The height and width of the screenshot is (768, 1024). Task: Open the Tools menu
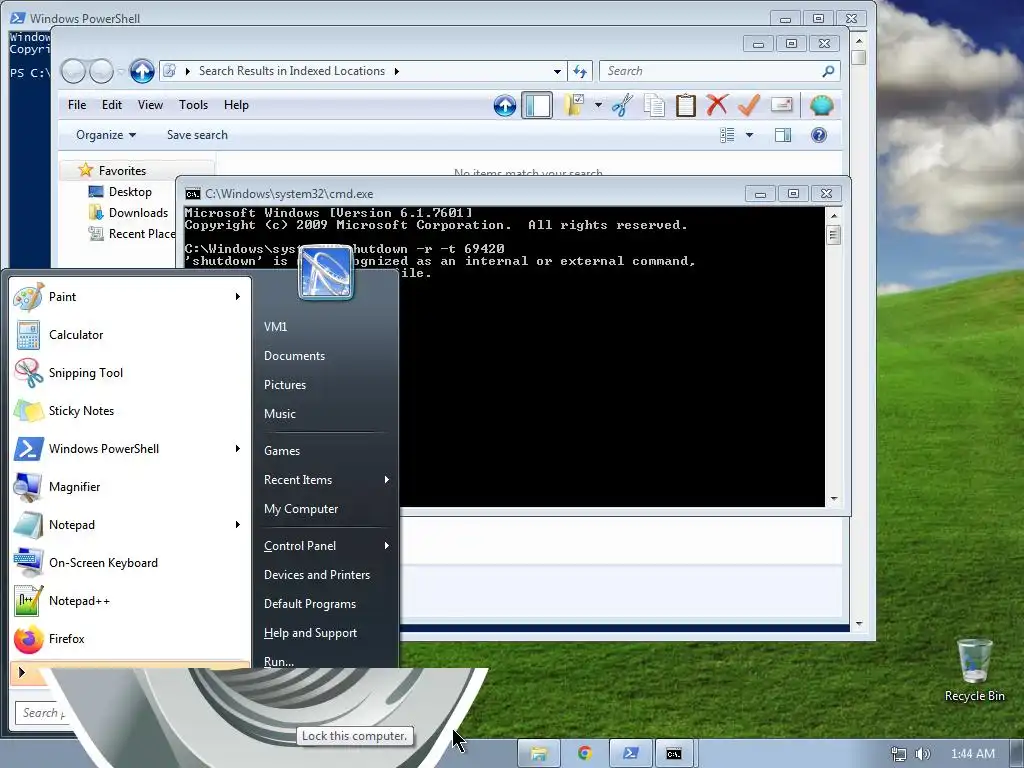click(x=193, y=105)
